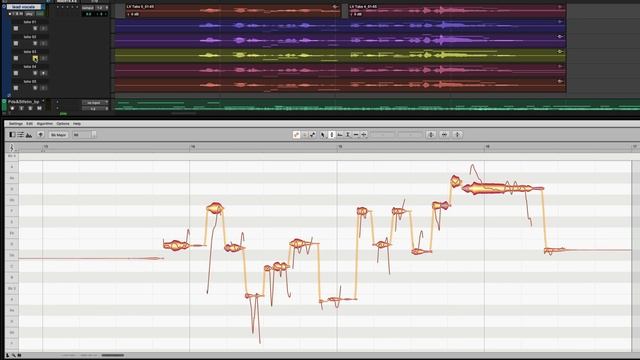Toggle the white square on take 05 lane
The image size is (640, 360).
(x=16, y=88)
